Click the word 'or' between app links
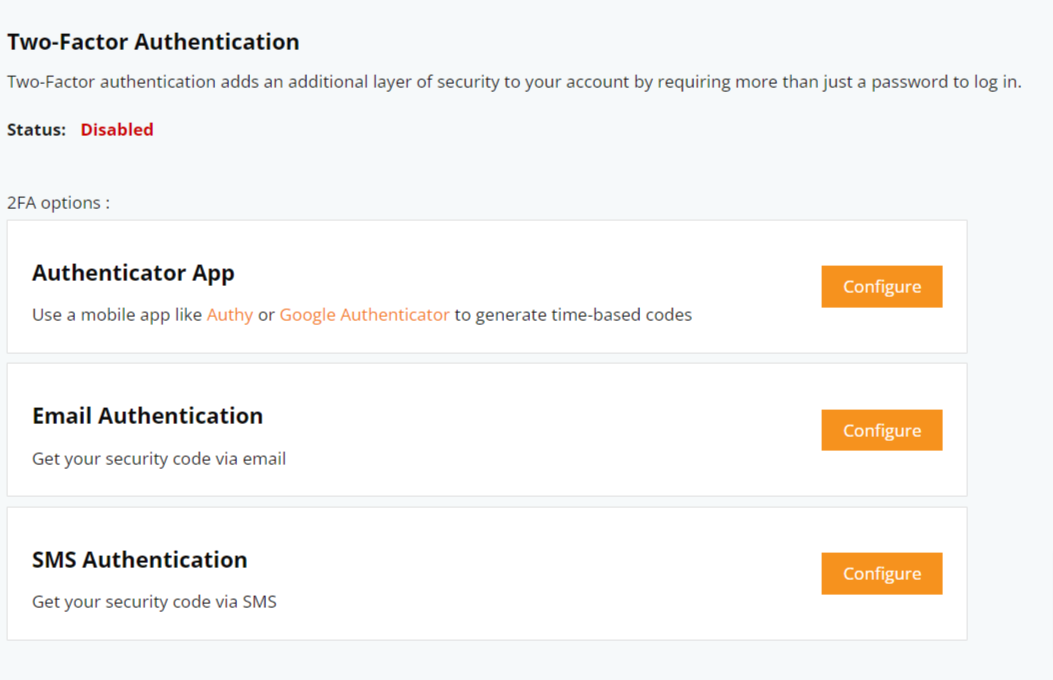 pyautogui.click(x=266, y=315)
